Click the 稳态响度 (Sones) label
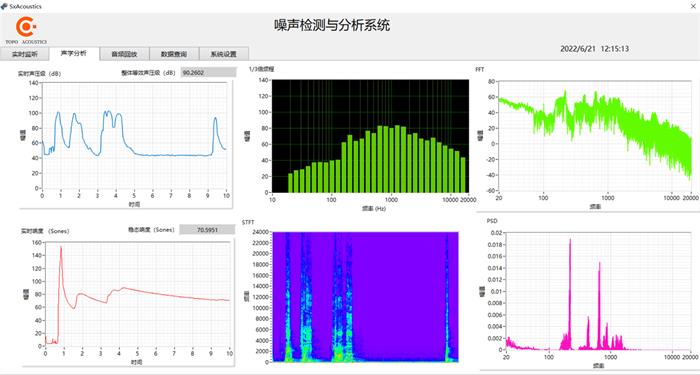 coord(152,229)
